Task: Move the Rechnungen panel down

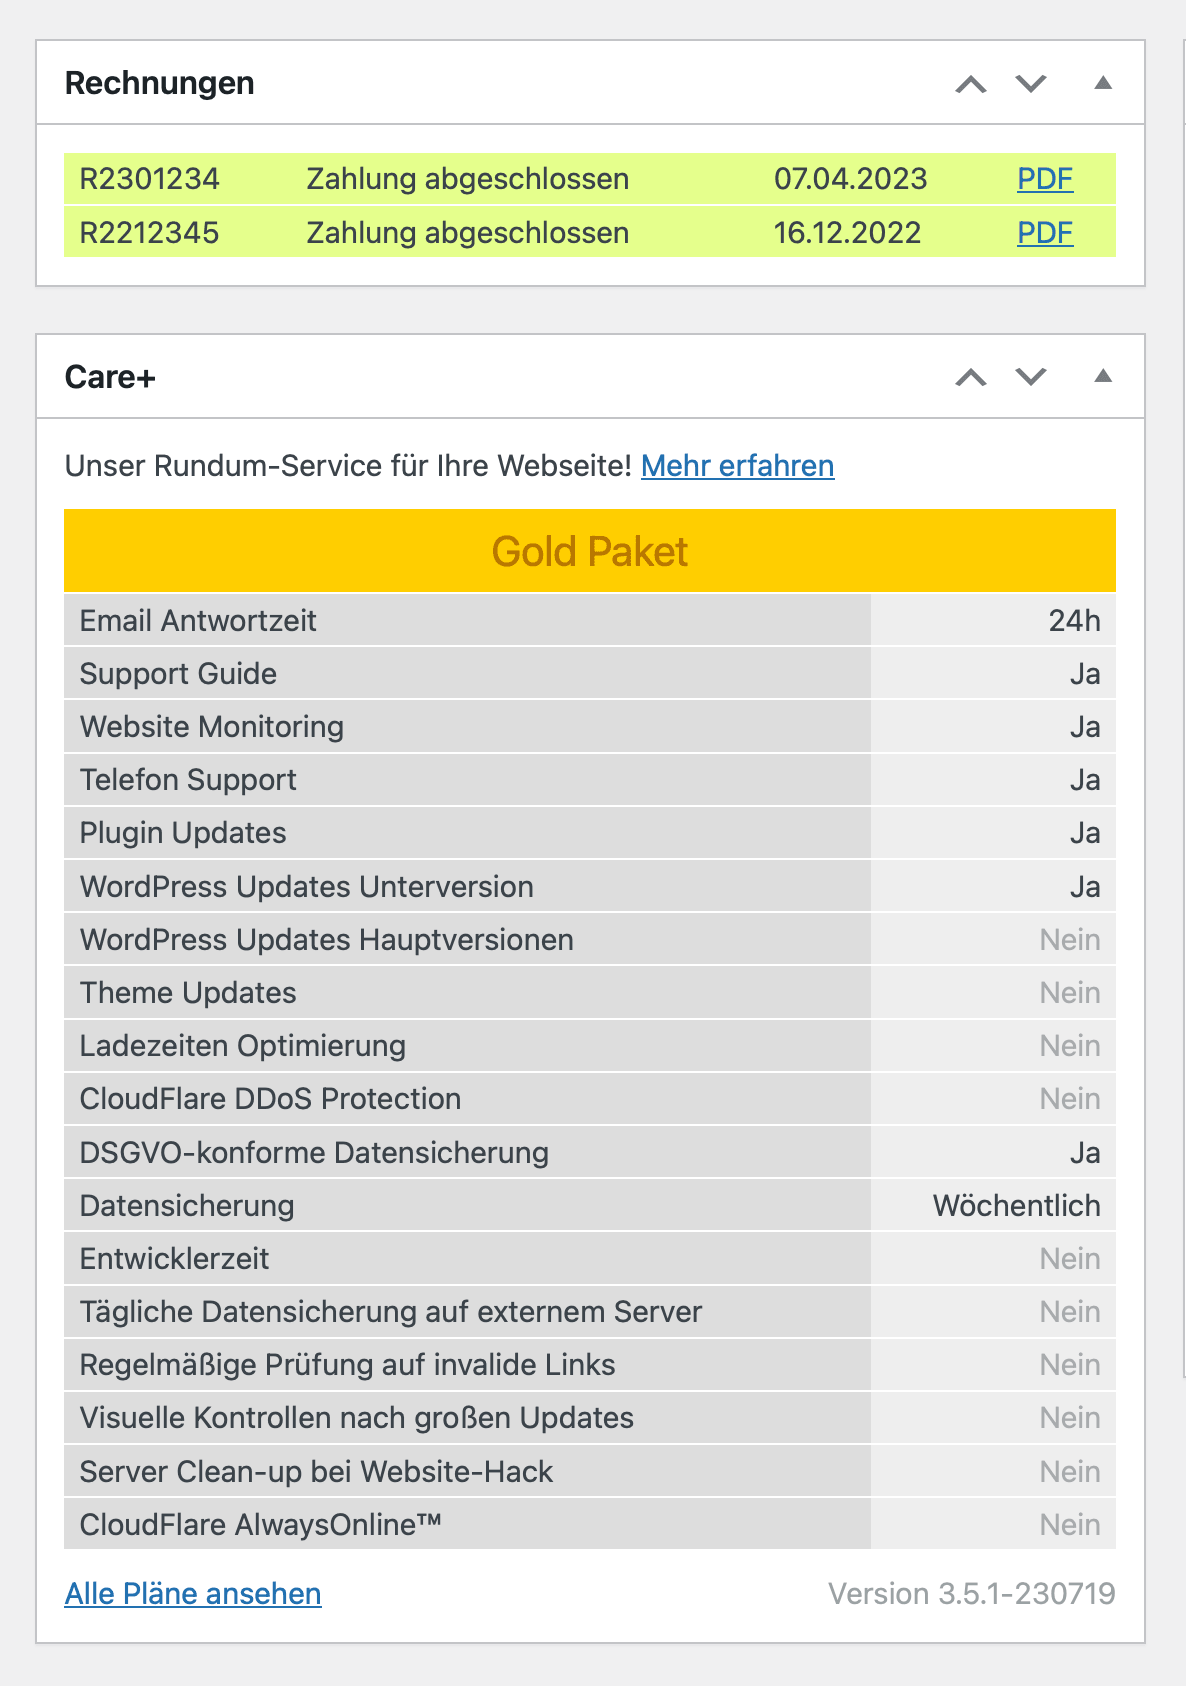Action: pos(1031,84)
